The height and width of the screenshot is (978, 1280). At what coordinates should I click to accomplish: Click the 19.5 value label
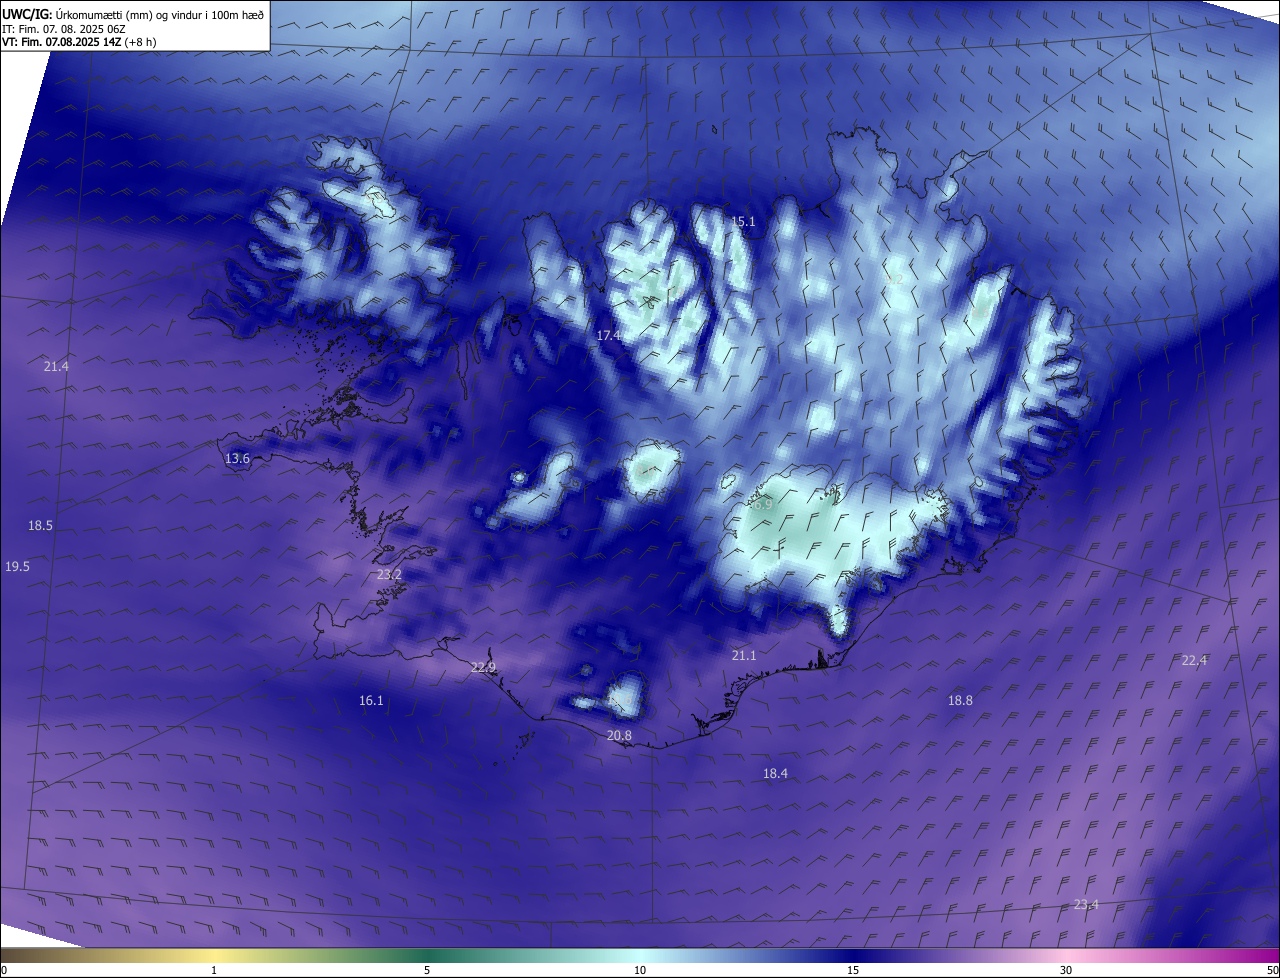17,567
